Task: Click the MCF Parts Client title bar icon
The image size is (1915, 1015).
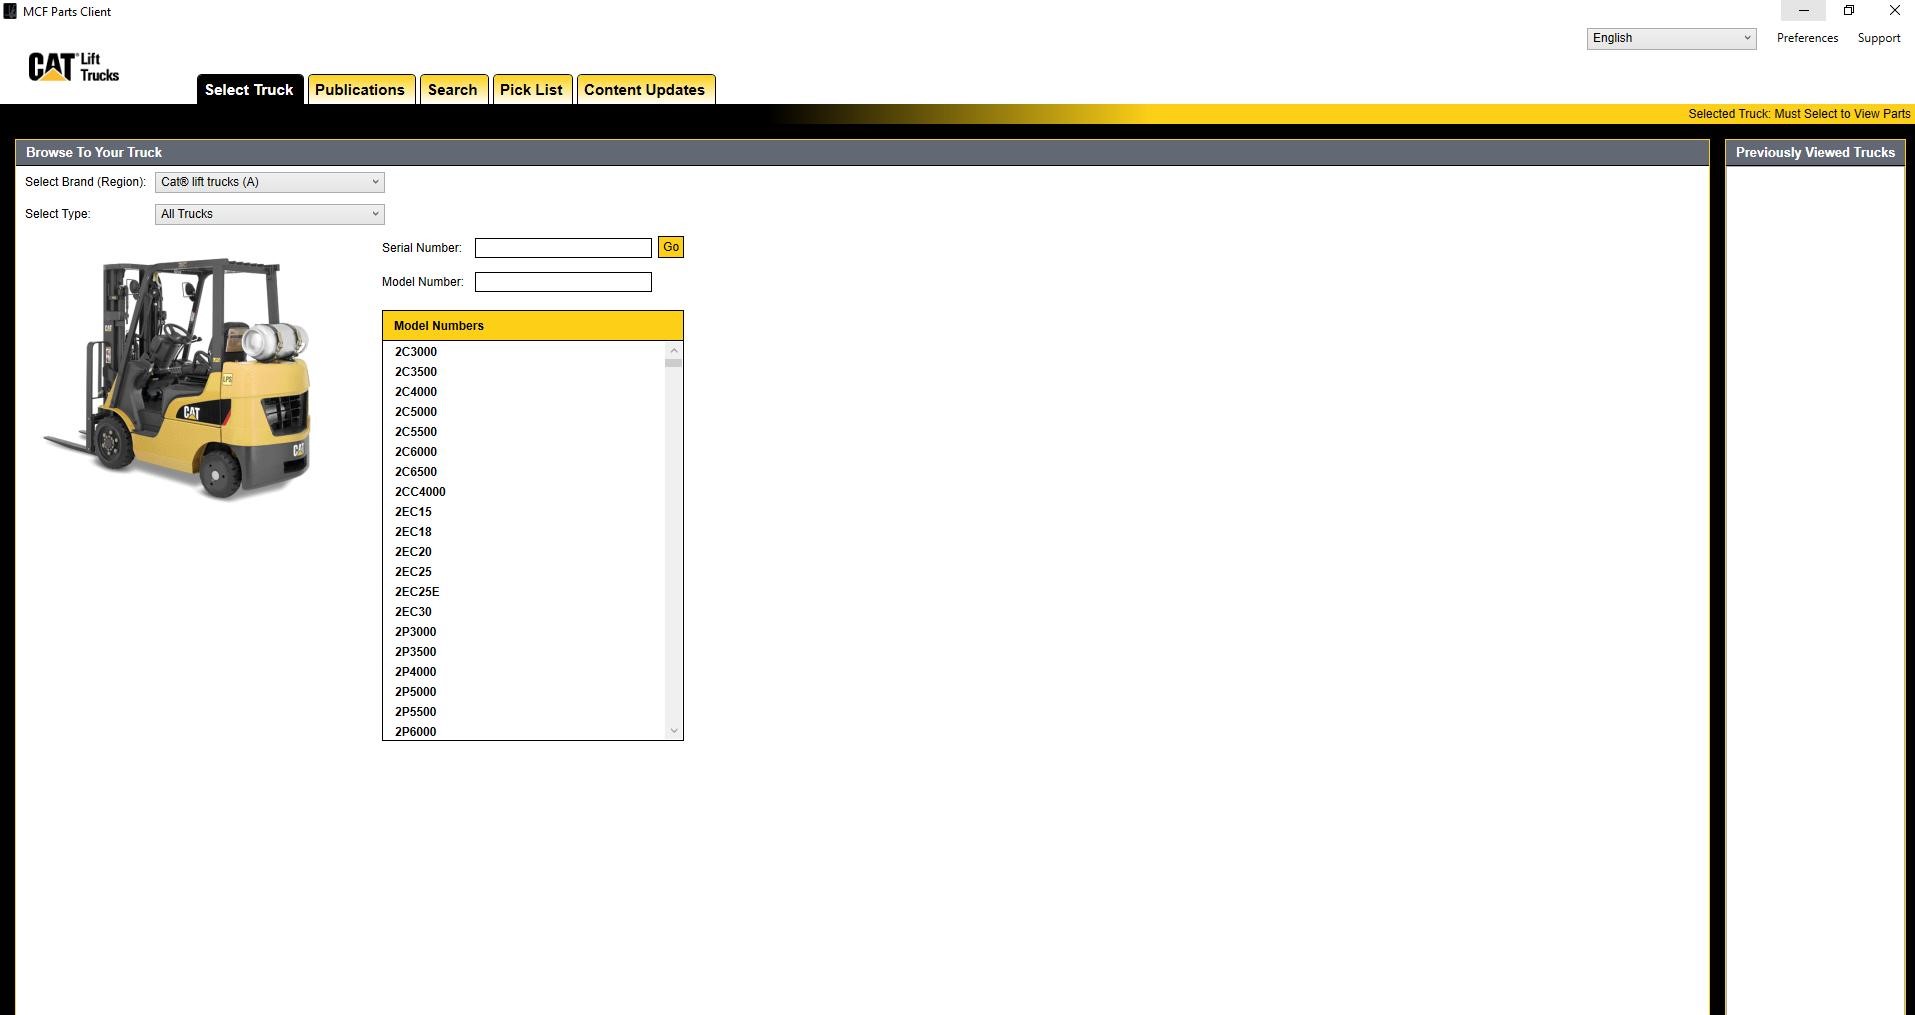Action: [x=10, y=11]
